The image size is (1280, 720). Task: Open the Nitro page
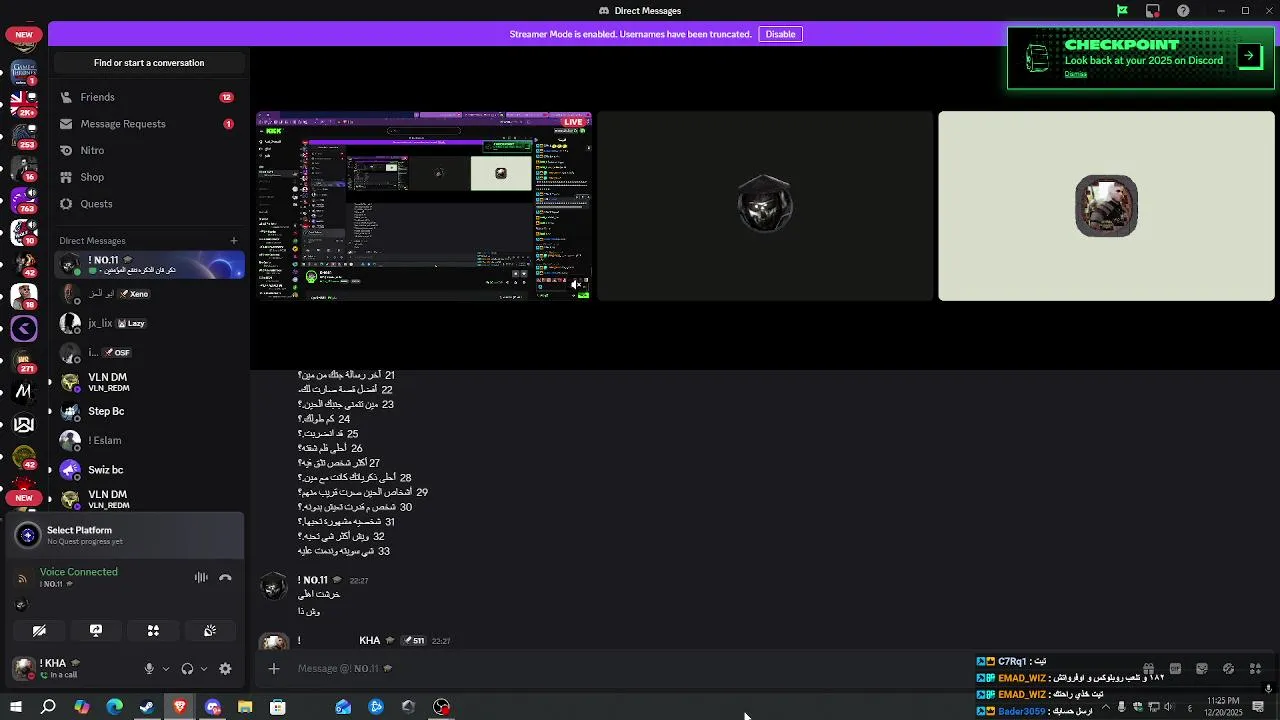click(149, 150)
